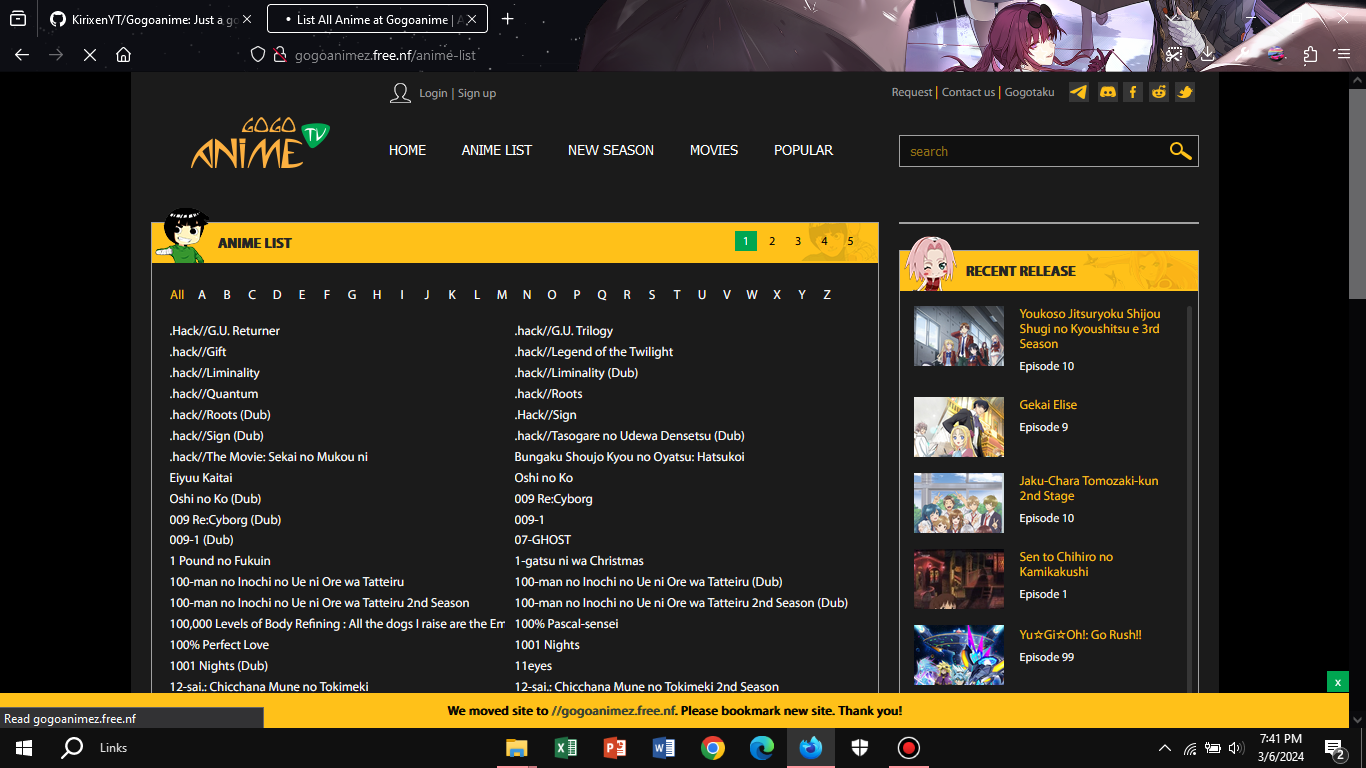Open Google Chrome from the taskbar
The width and height of the screenshot is (1366, 768).
click(x=712, y=748)
